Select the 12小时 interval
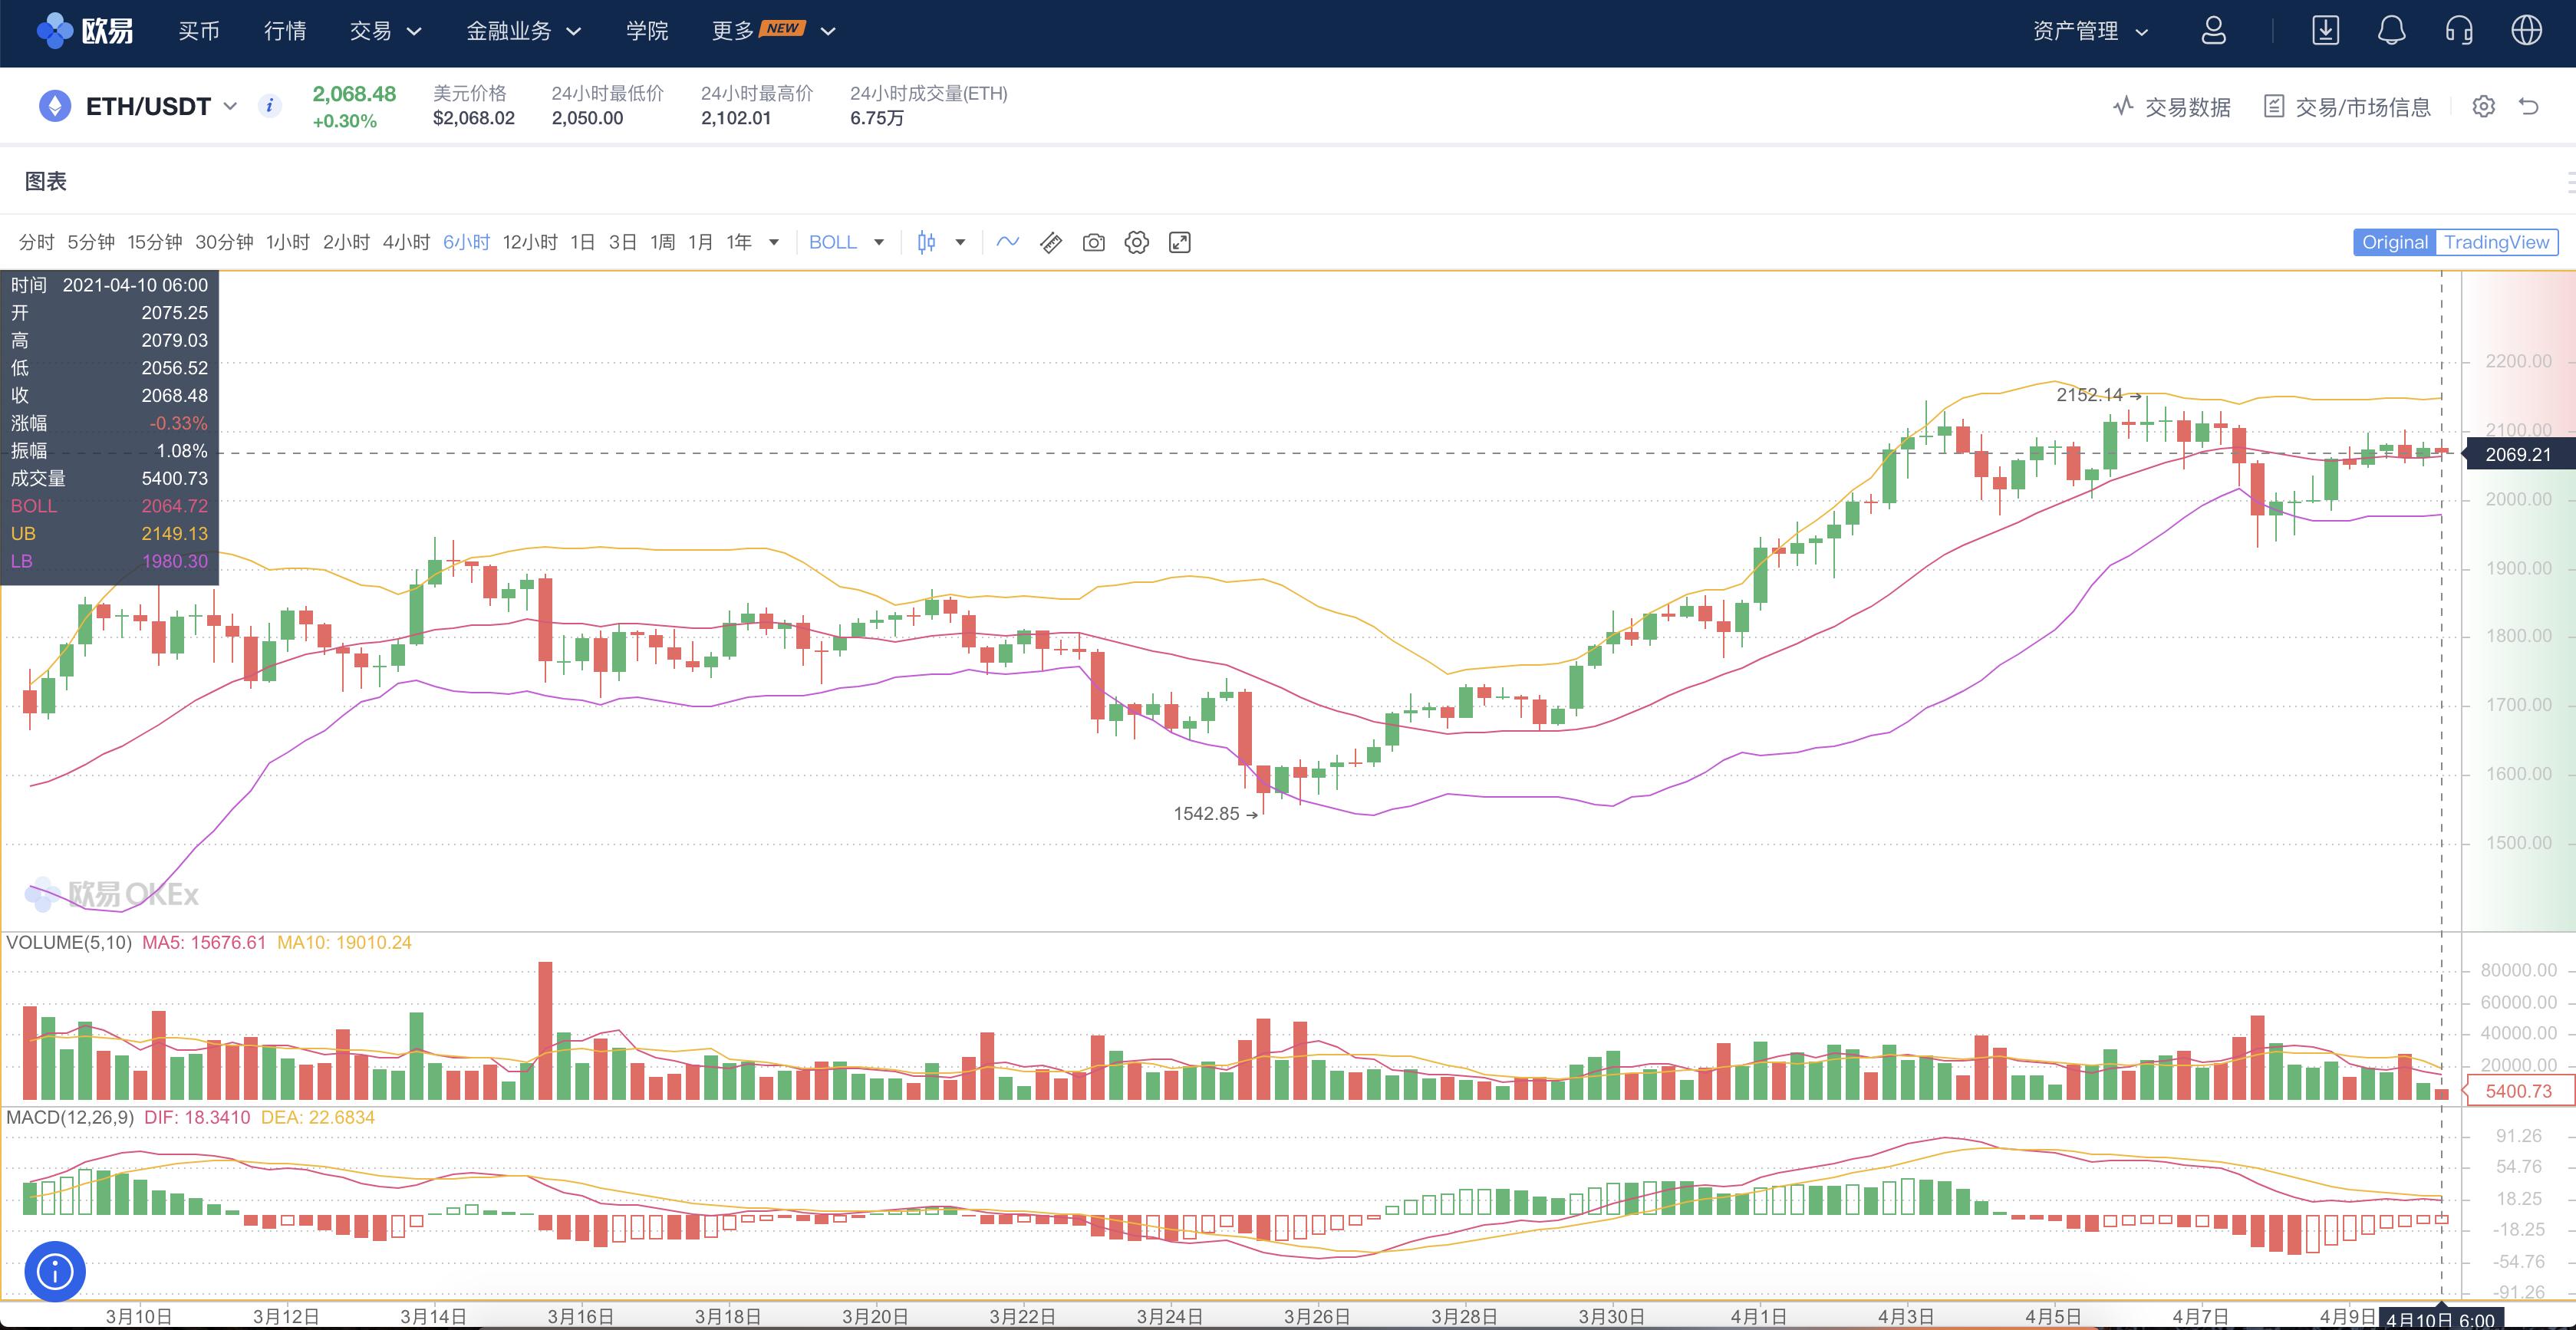The height and width of the screenshot is (1330, 2576). 530,242
